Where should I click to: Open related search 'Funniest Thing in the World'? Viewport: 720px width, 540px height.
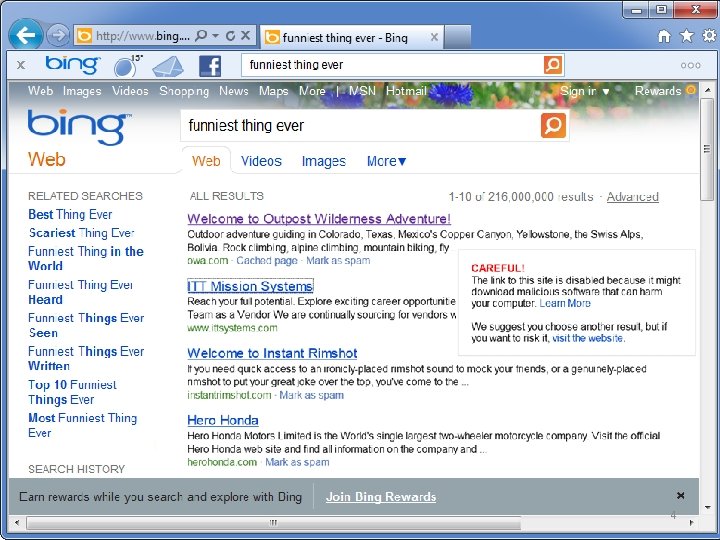[x=86, y=259]
